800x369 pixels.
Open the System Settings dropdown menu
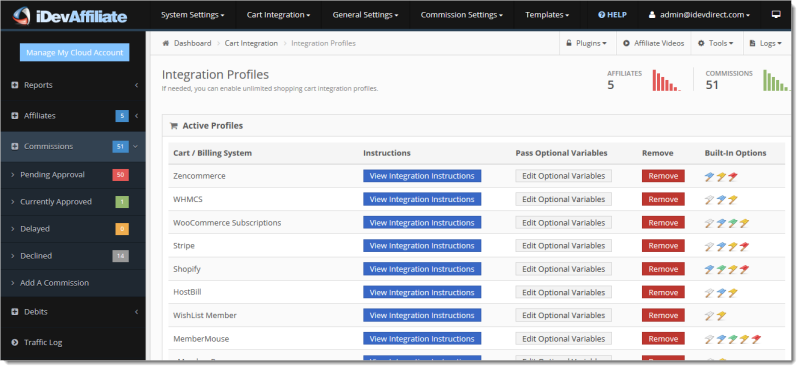(193, 15)
